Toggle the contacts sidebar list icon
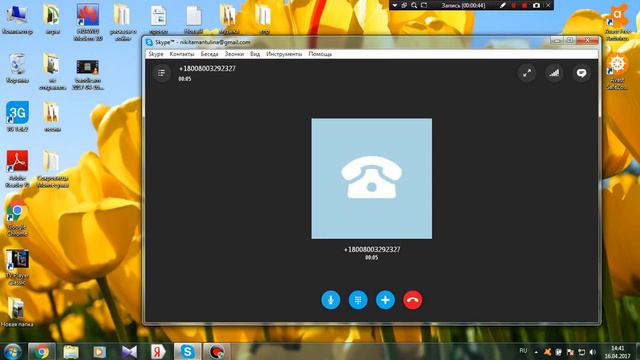The image size is (640, 360). (x=162, y=73)
